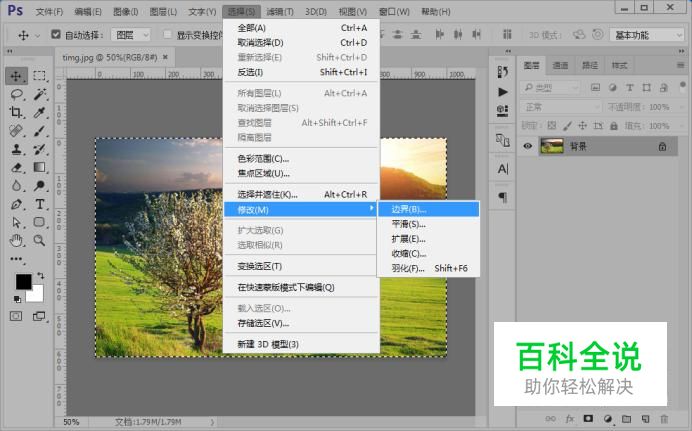Viewport: 692px width, 431px height.
Task: Select the Rounded Rectangle shape tool
Action: (x=39, y=222)
